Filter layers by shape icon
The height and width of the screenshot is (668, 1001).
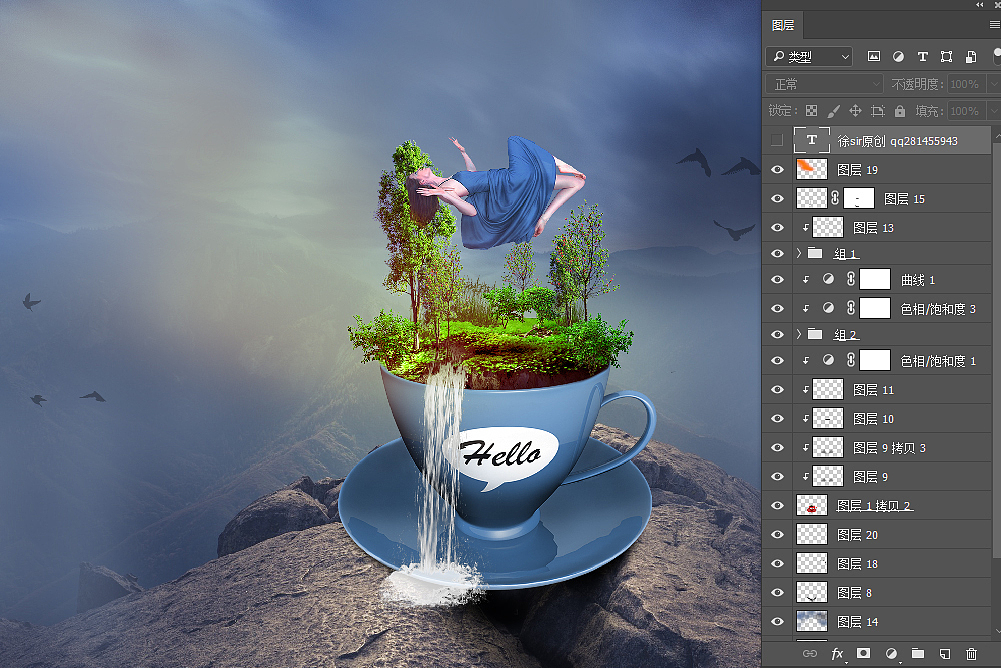[947, 57]
